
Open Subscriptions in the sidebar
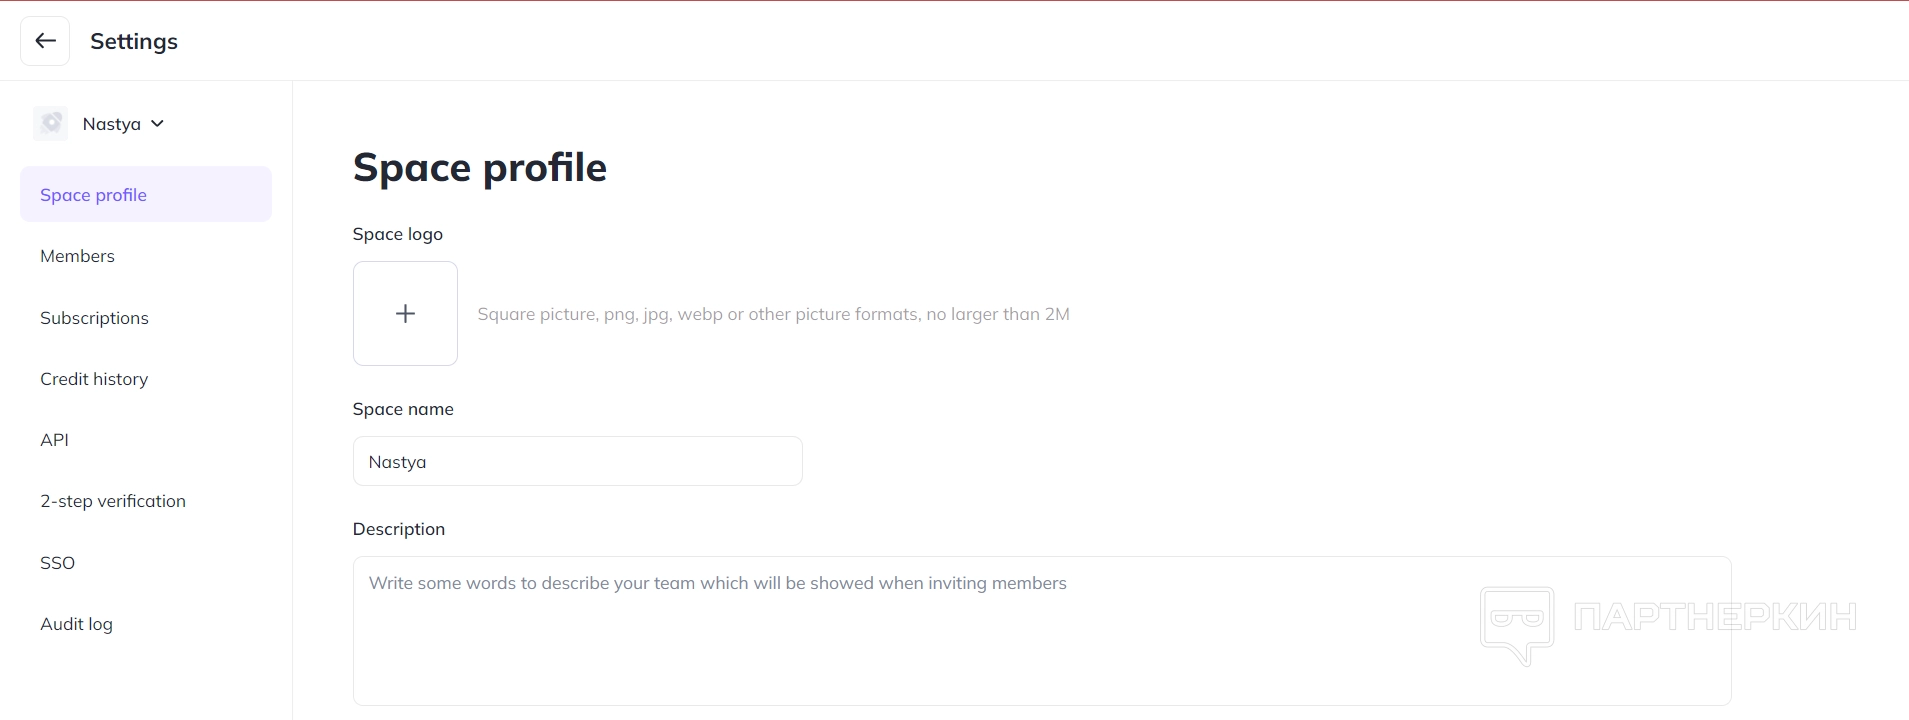pos(94,318)
